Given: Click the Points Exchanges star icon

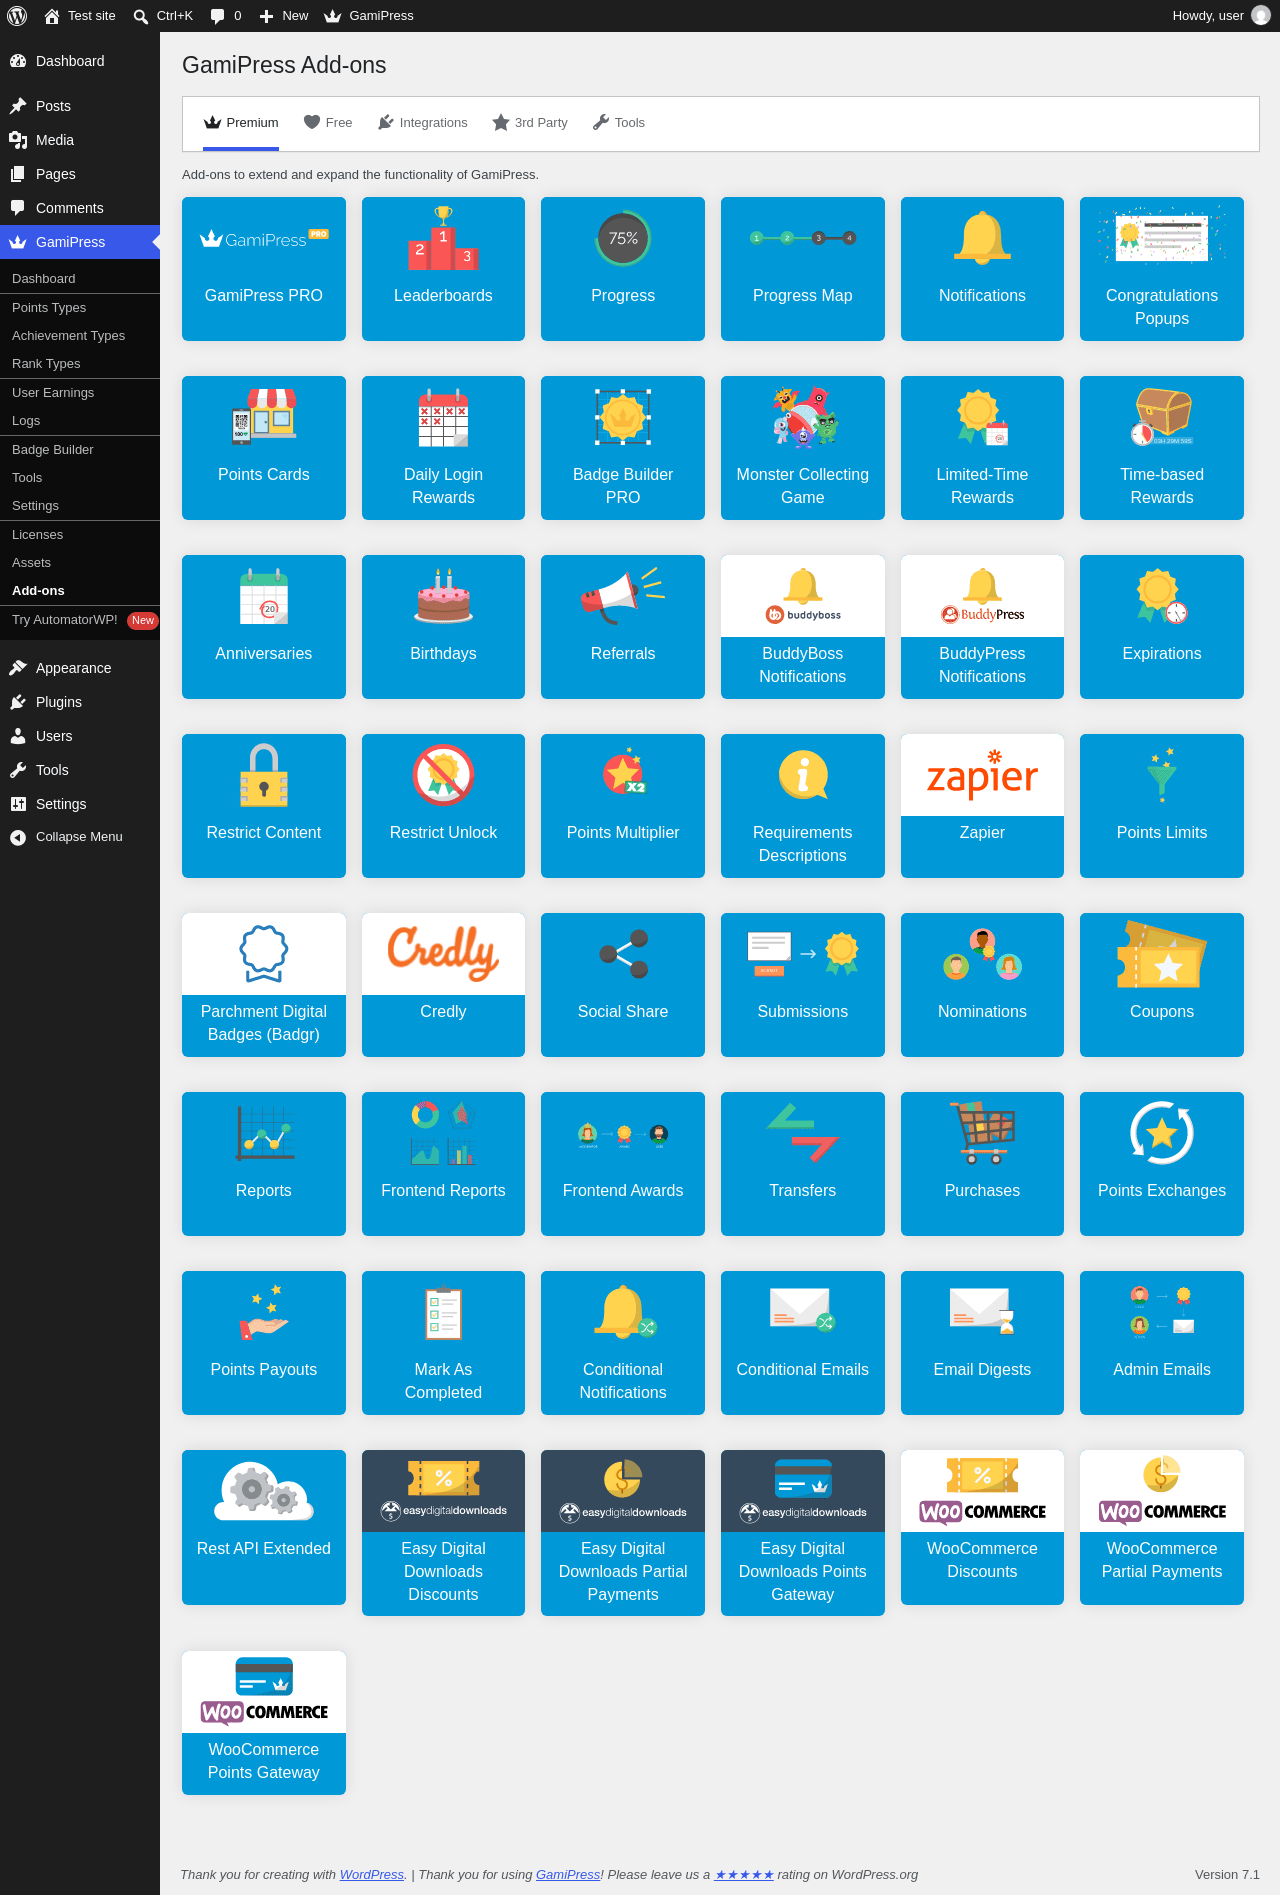Looking at the screenshot, I should [1162, 1133].
